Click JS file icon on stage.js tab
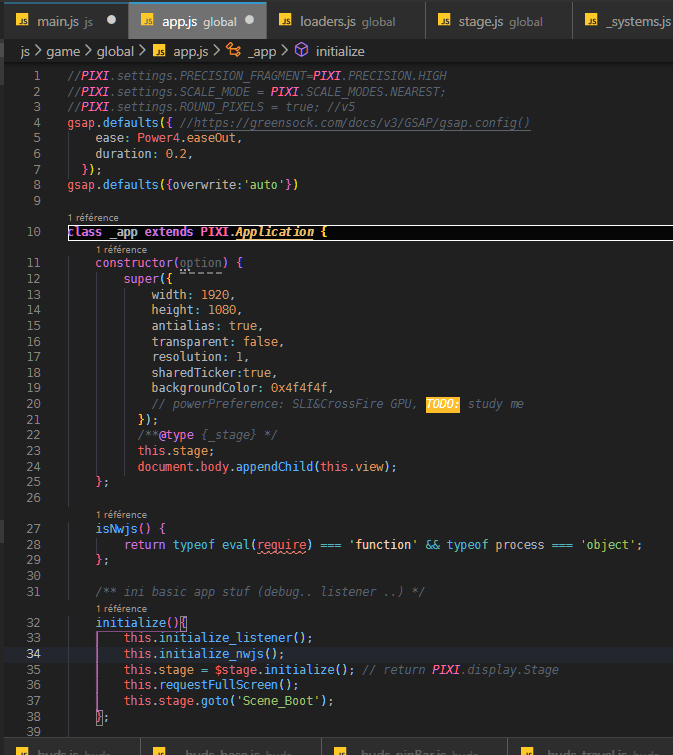 point(444,20)
